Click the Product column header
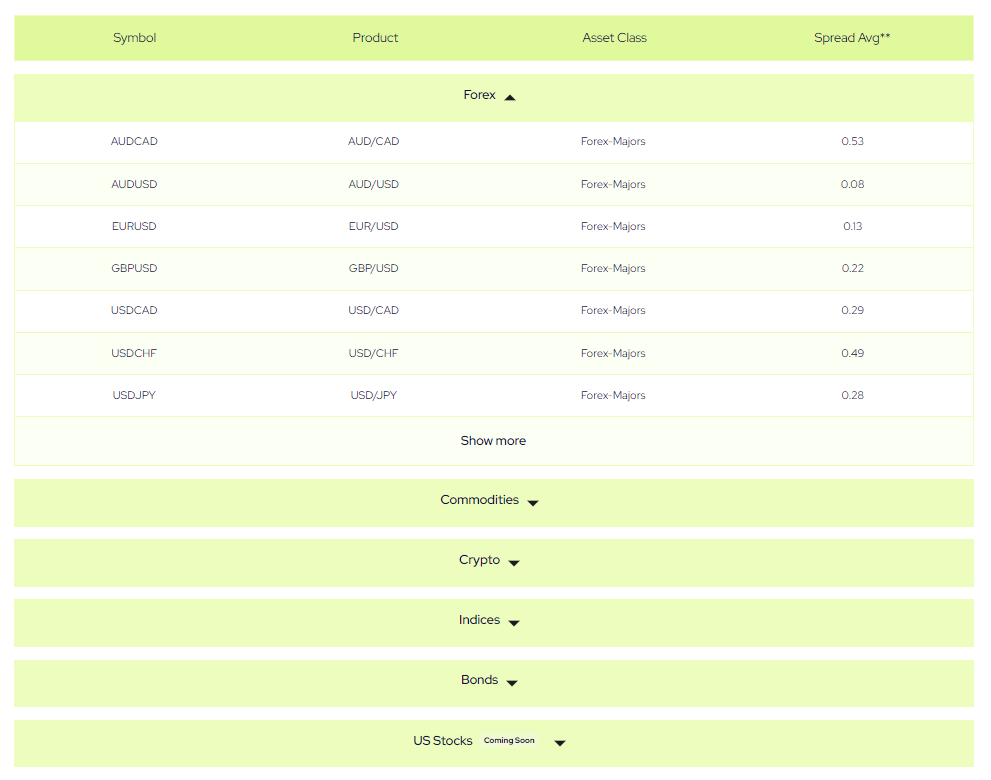 click(x=375, y=38)
